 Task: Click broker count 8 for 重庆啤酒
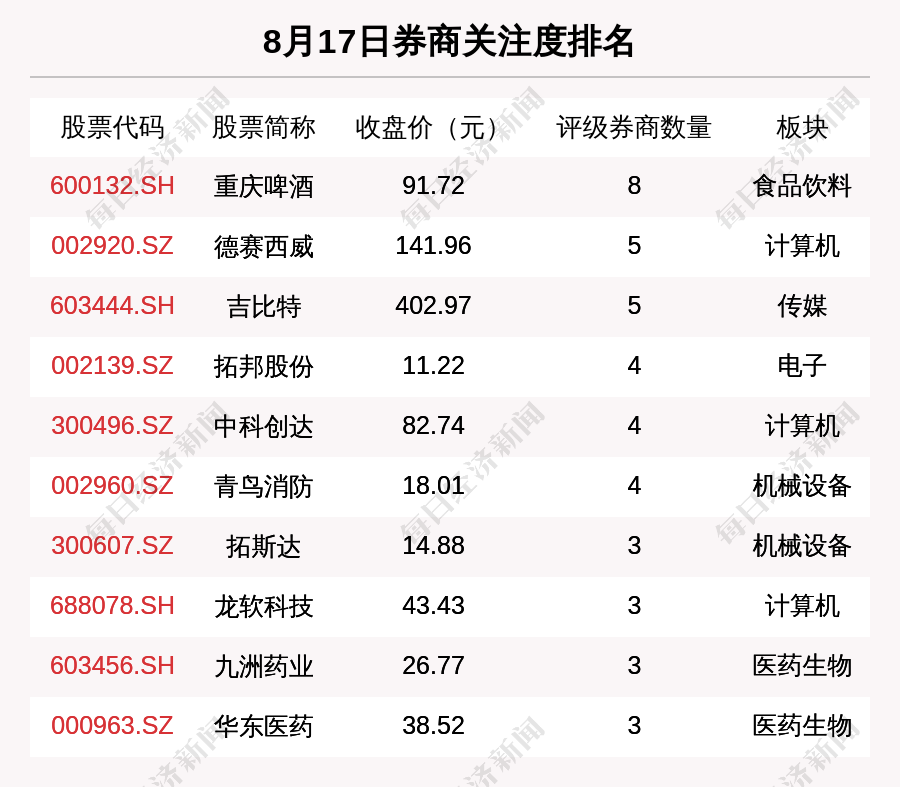pyautogui.click(x=634, y=186)
